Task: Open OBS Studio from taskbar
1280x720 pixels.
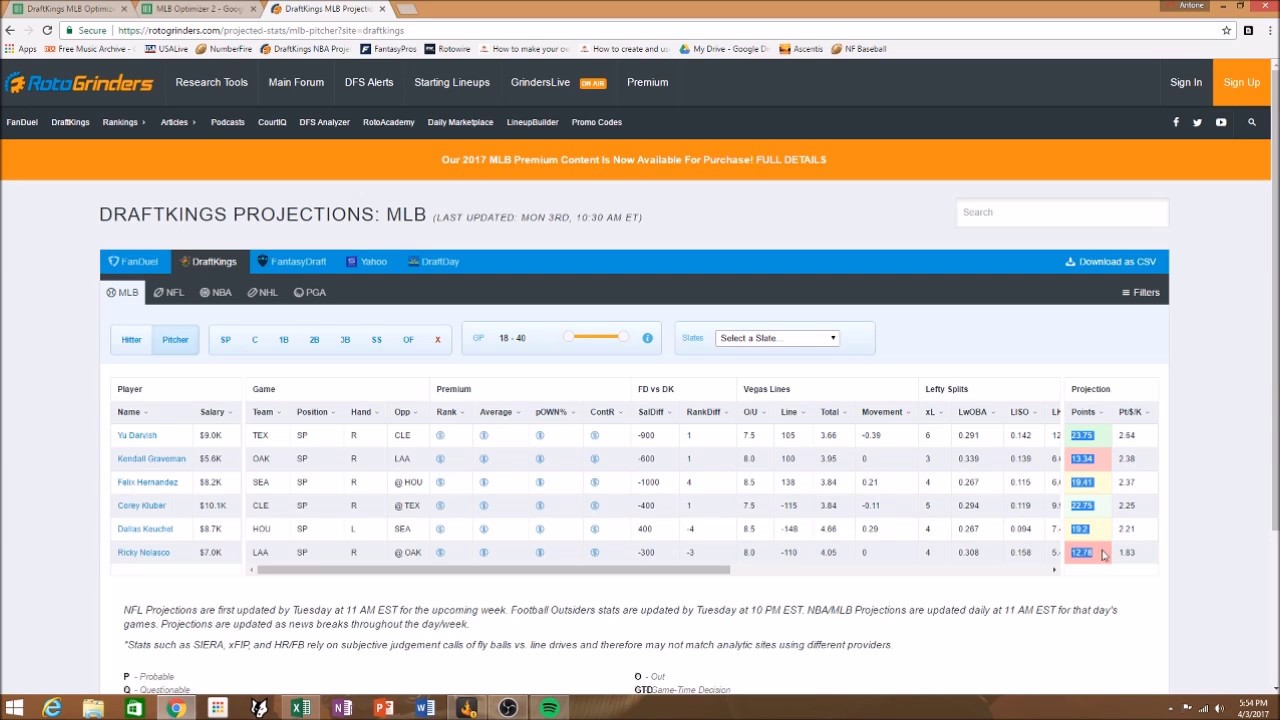Action: click(507, 708)
